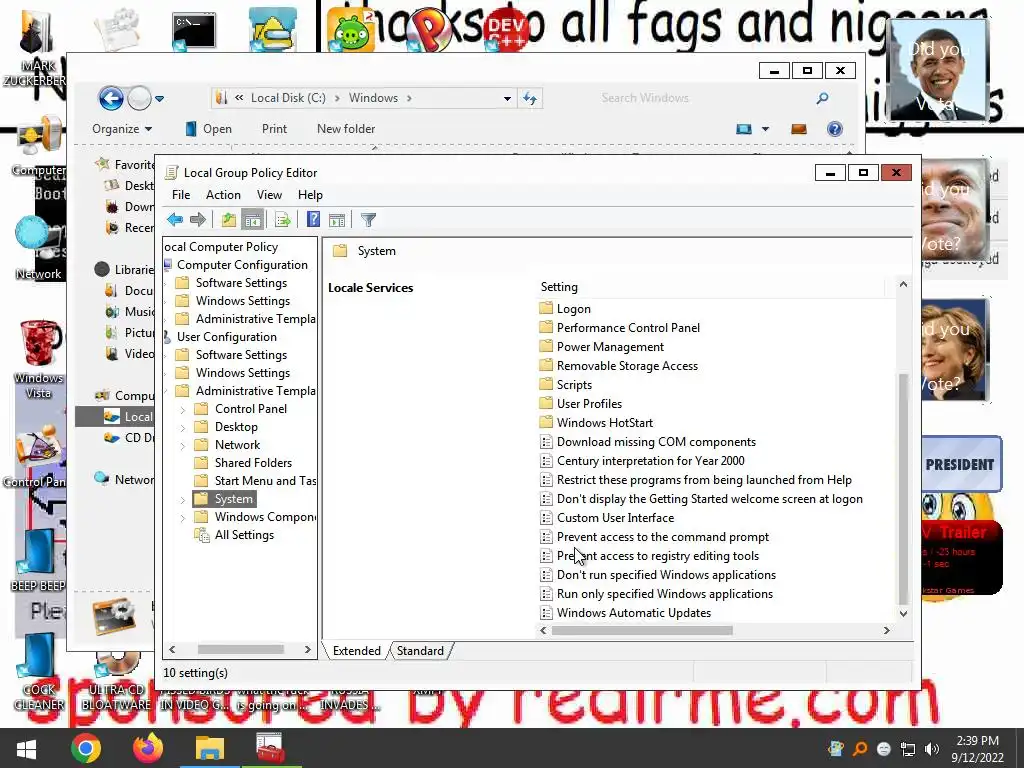Click the console tree horizontal scrollbar thumb
The width and height of the screenshot is (1024, 768).
(240, 649)
